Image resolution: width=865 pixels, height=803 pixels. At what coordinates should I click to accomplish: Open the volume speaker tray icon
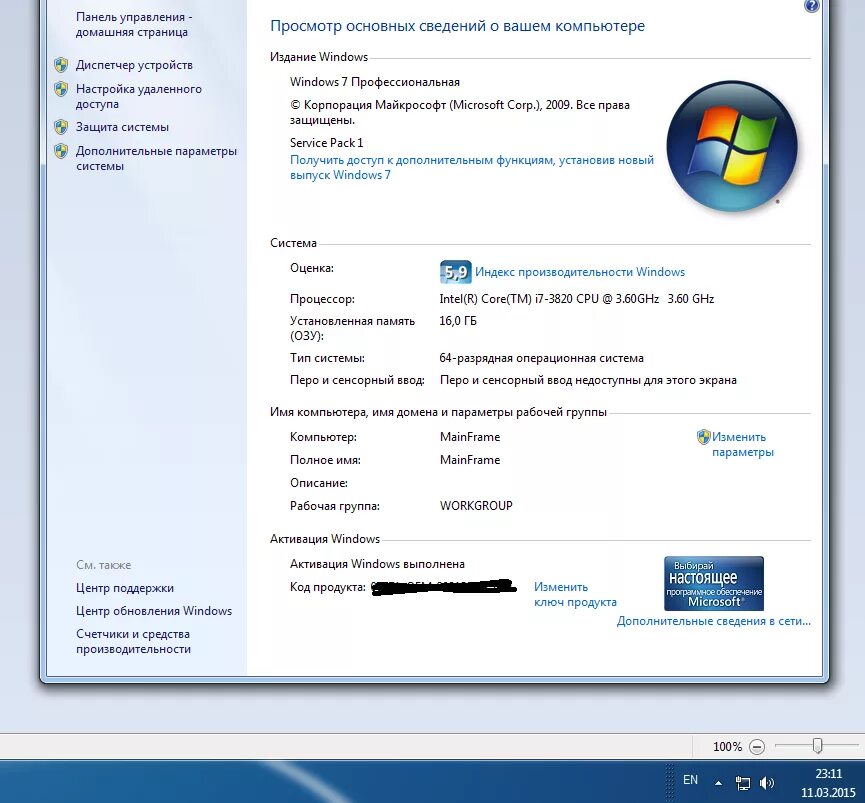767,783
